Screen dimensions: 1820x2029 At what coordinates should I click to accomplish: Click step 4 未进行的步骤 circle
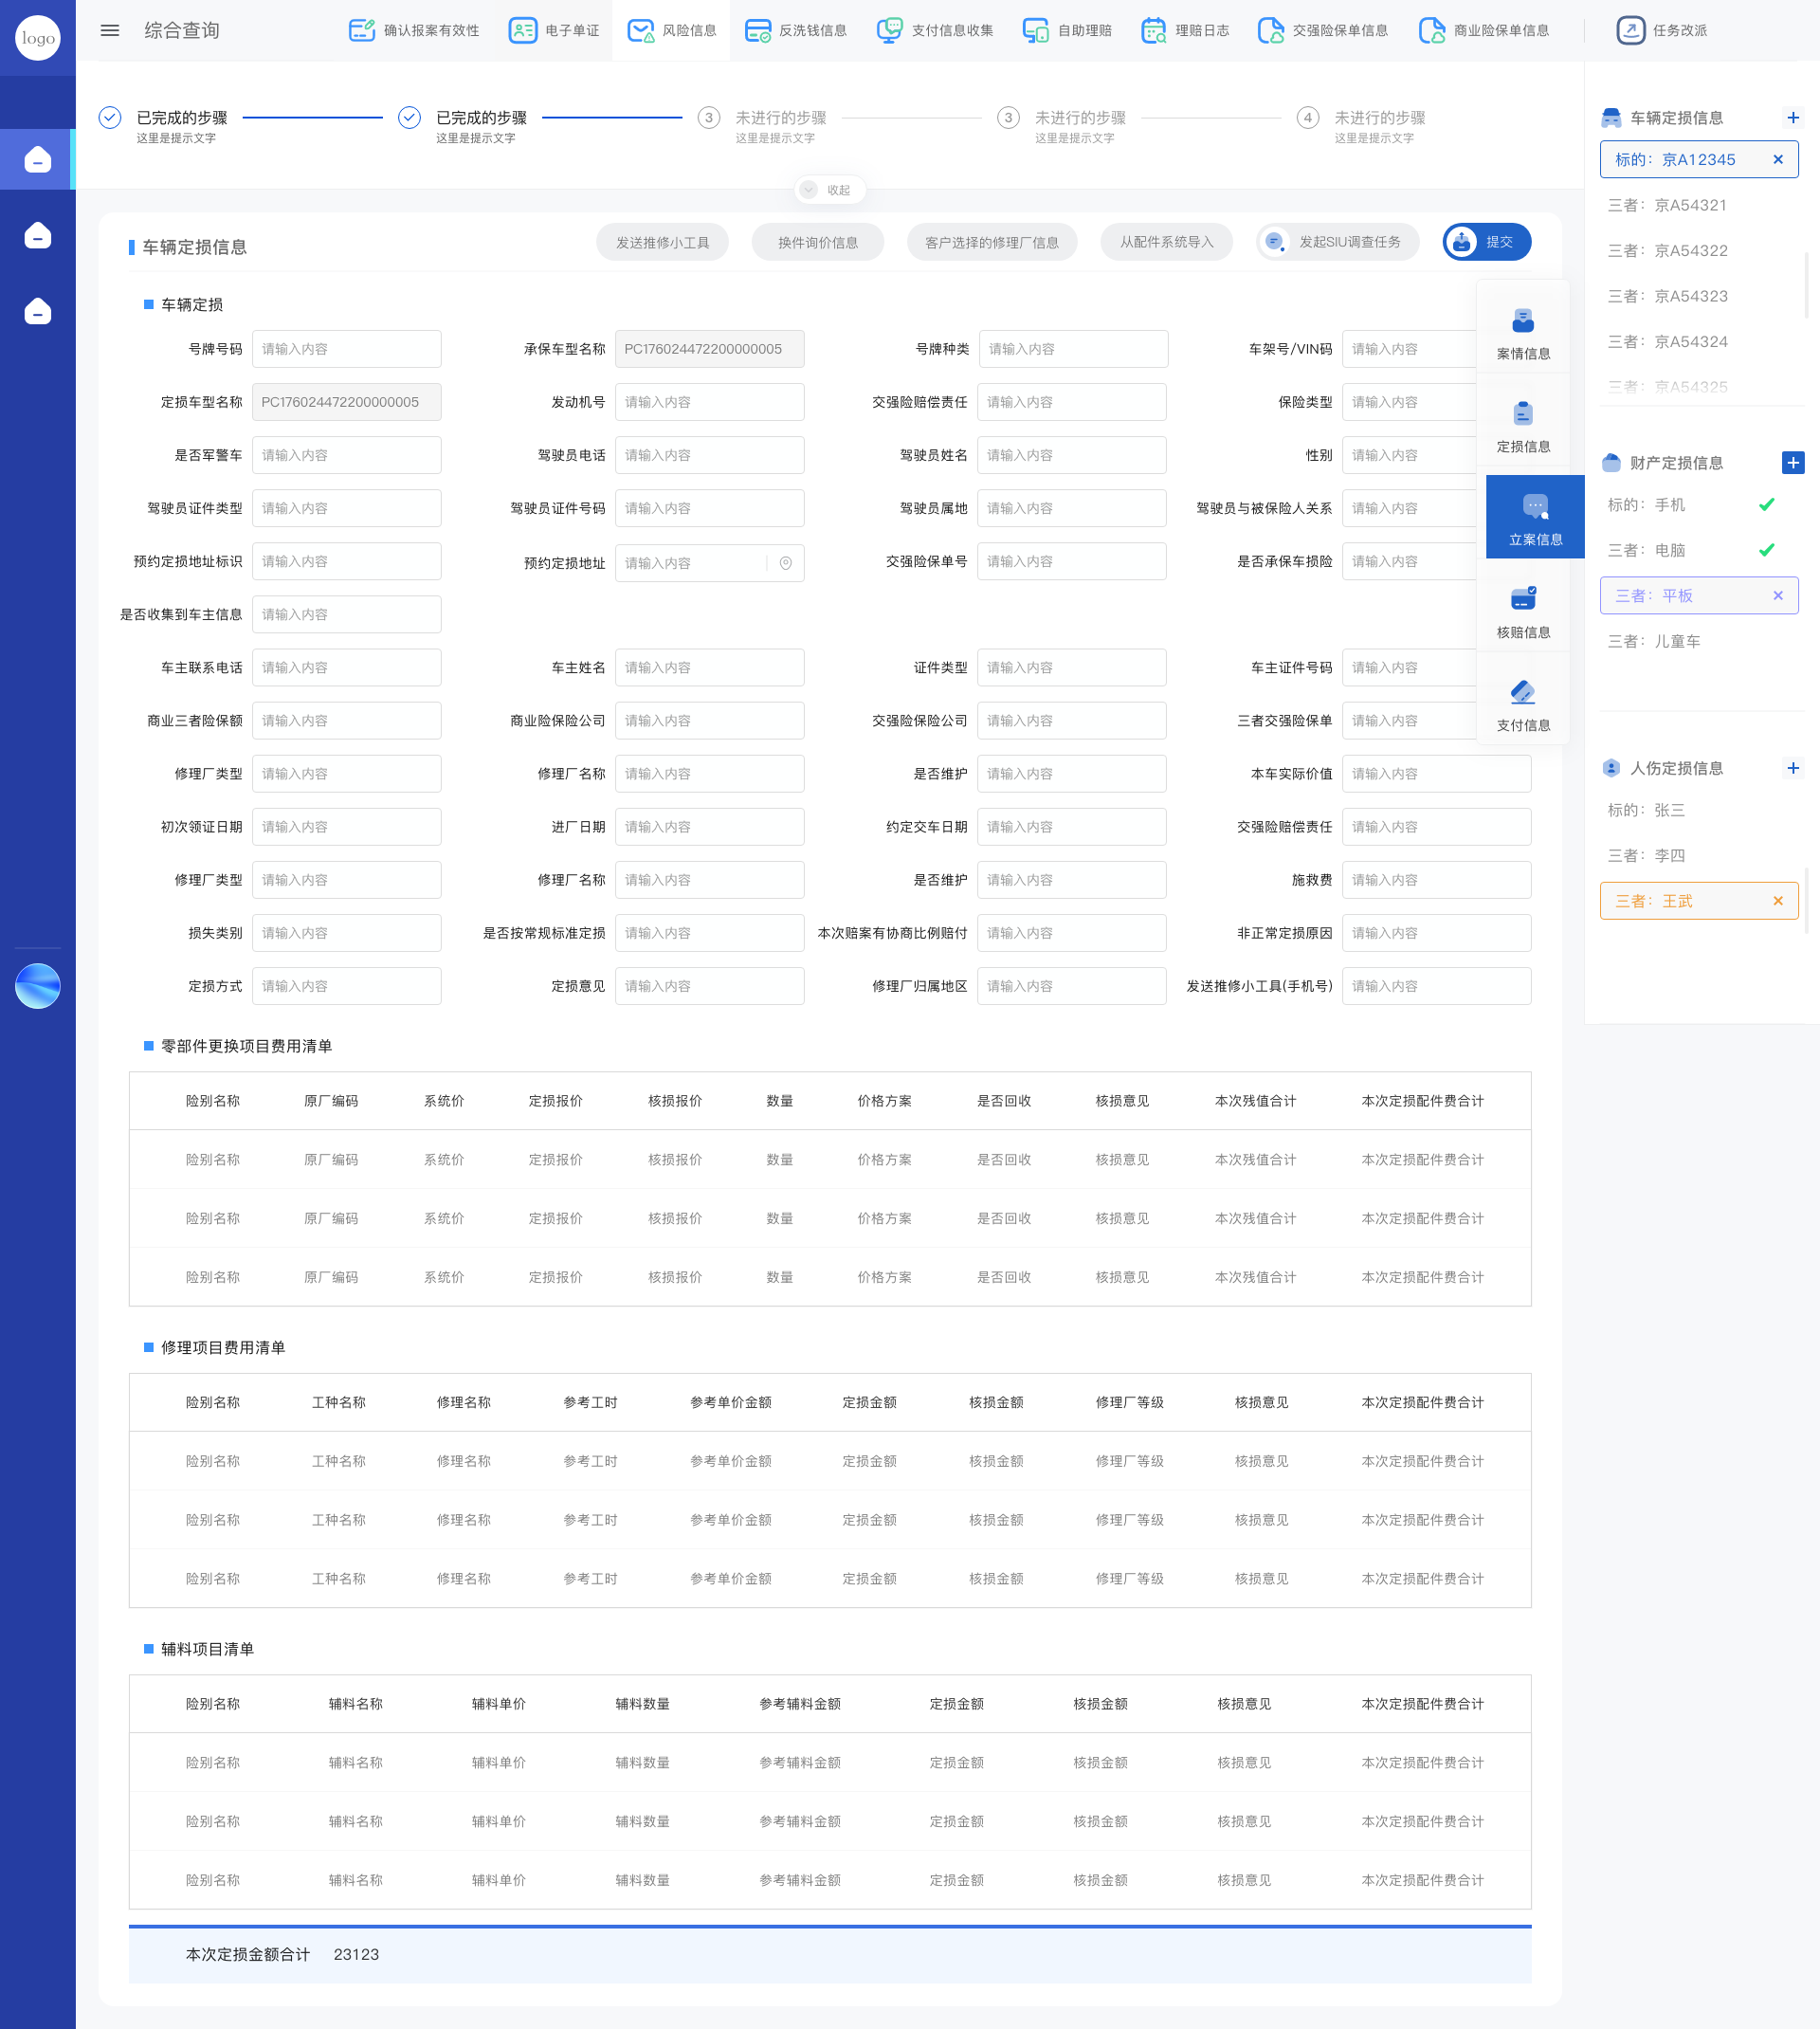tap(1307, 118)
